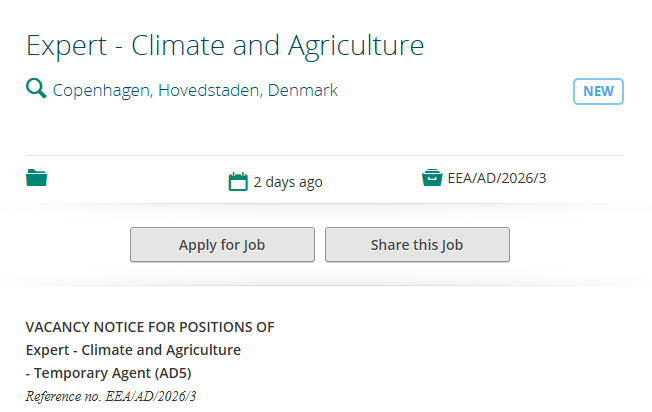Click the VACANCY NOTICE FOR POSITIONS OF line

[x=150, y=327]
